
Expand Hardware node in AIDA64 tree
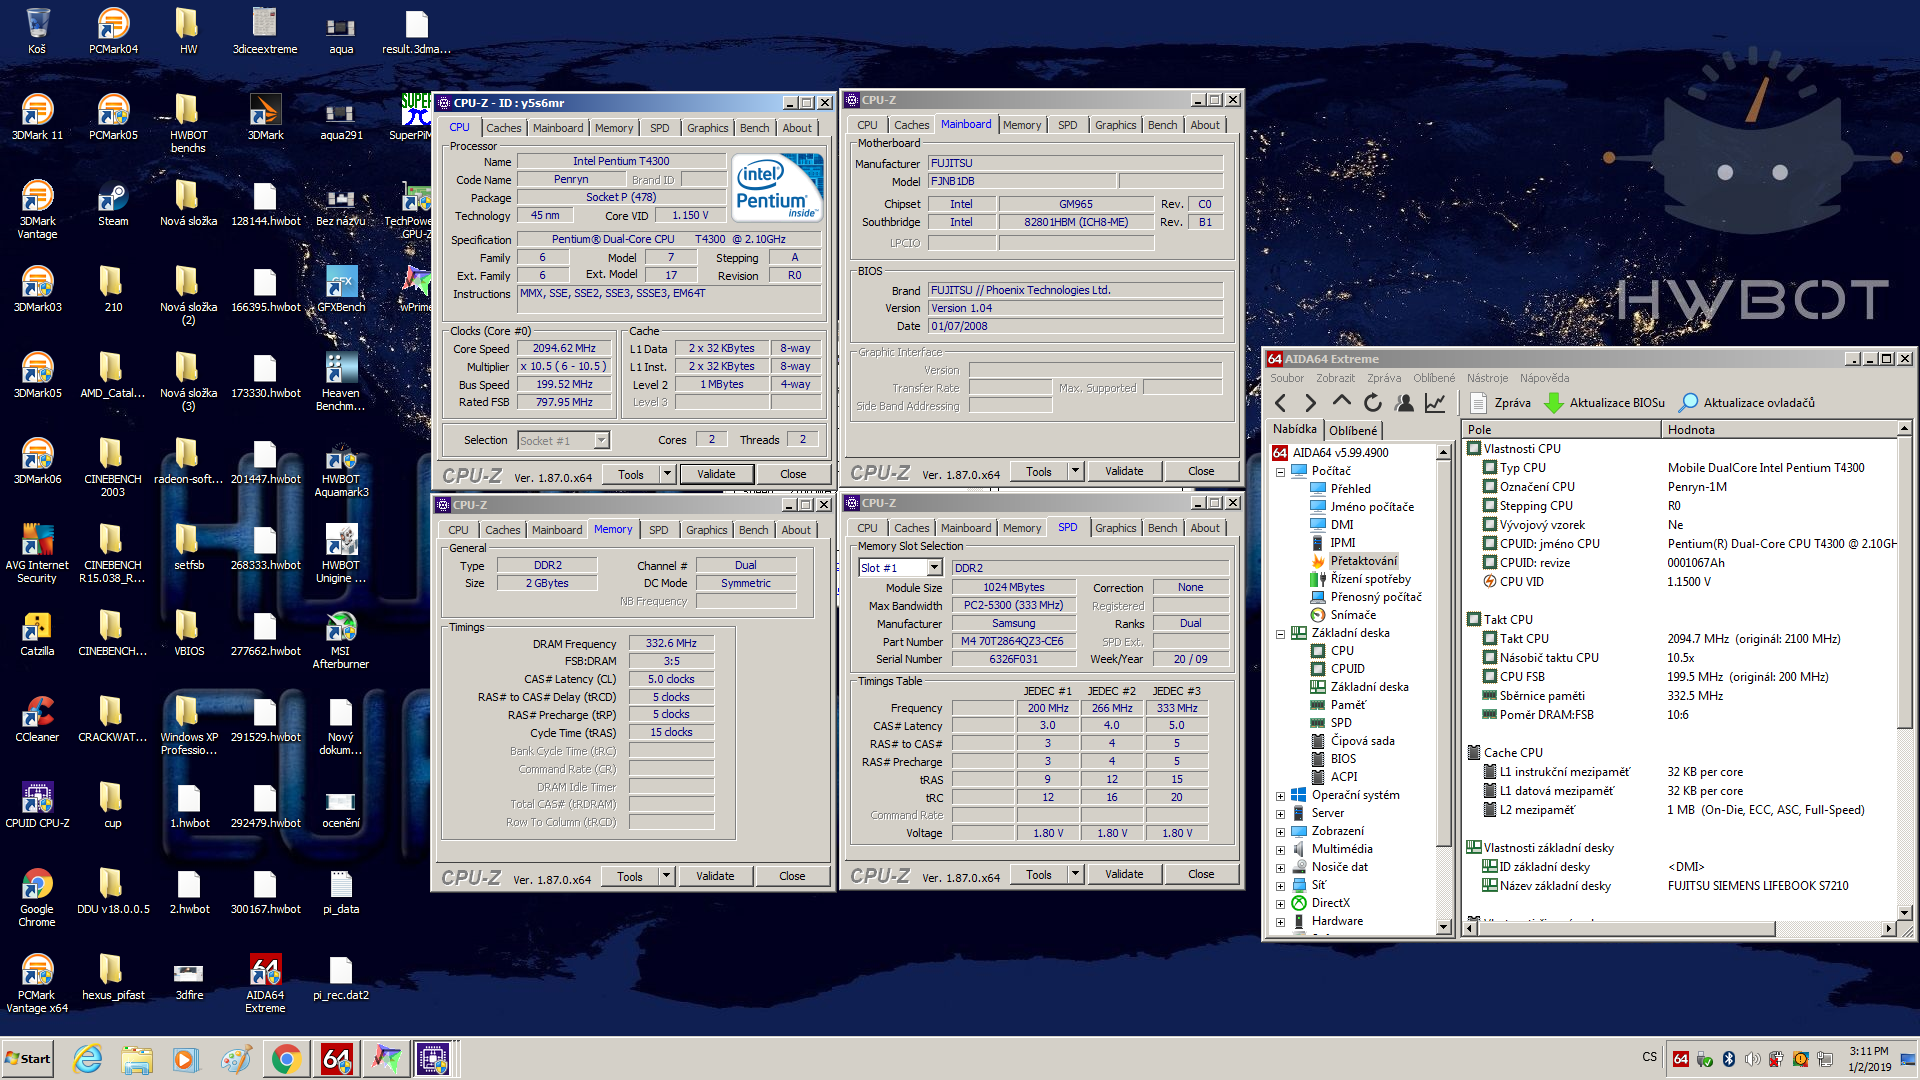click(x=1280, y=922)
